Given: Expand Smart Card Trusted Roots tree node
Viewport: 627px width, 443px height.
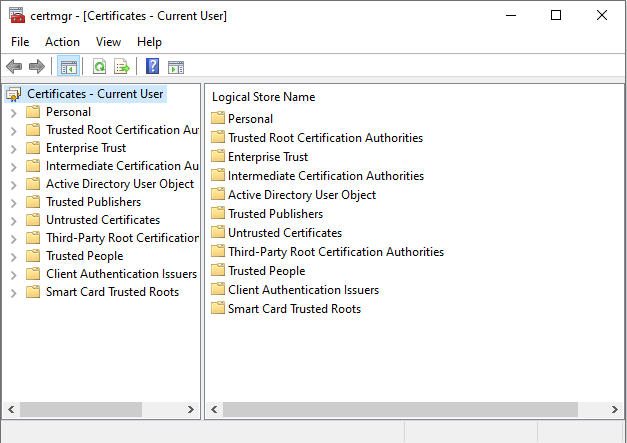Looking at the screenshot, I should [x=14, y=293].
